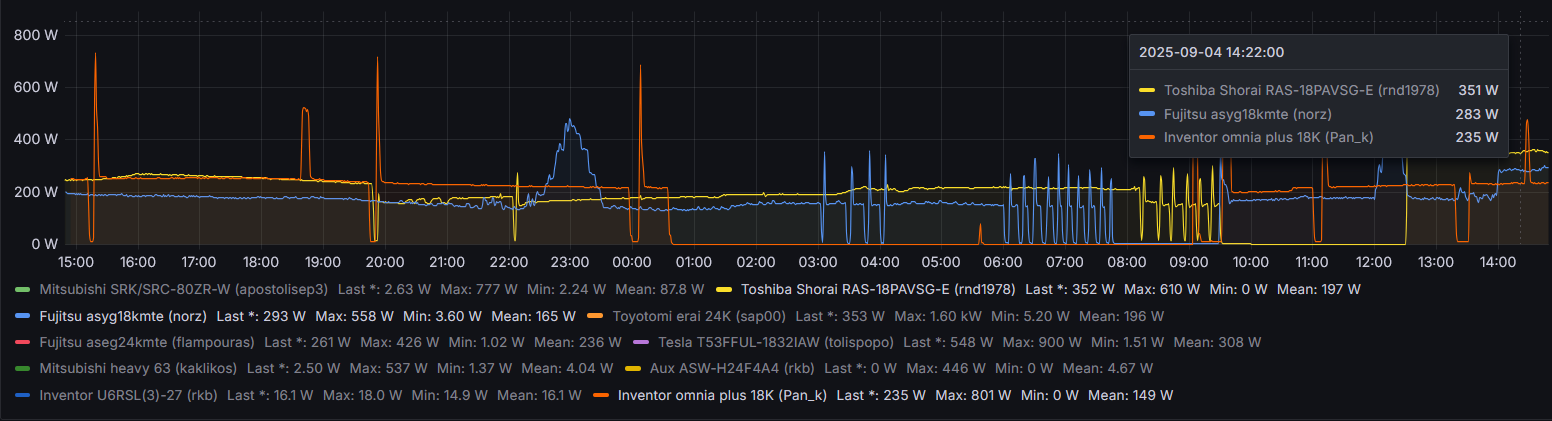Viewport: 1552px width, 421px height.
Task: Open color picker for Aux ASW-H24F4A4 yellow swatch
Action: tap(633, 369)
